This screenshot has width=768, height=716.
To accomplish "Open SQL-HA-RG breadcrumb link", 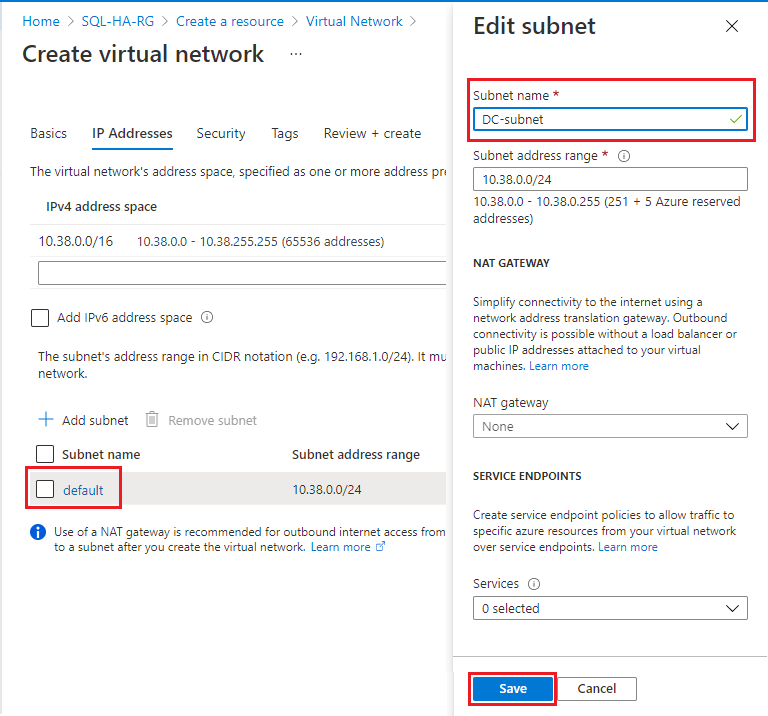I will pos(118,22).
